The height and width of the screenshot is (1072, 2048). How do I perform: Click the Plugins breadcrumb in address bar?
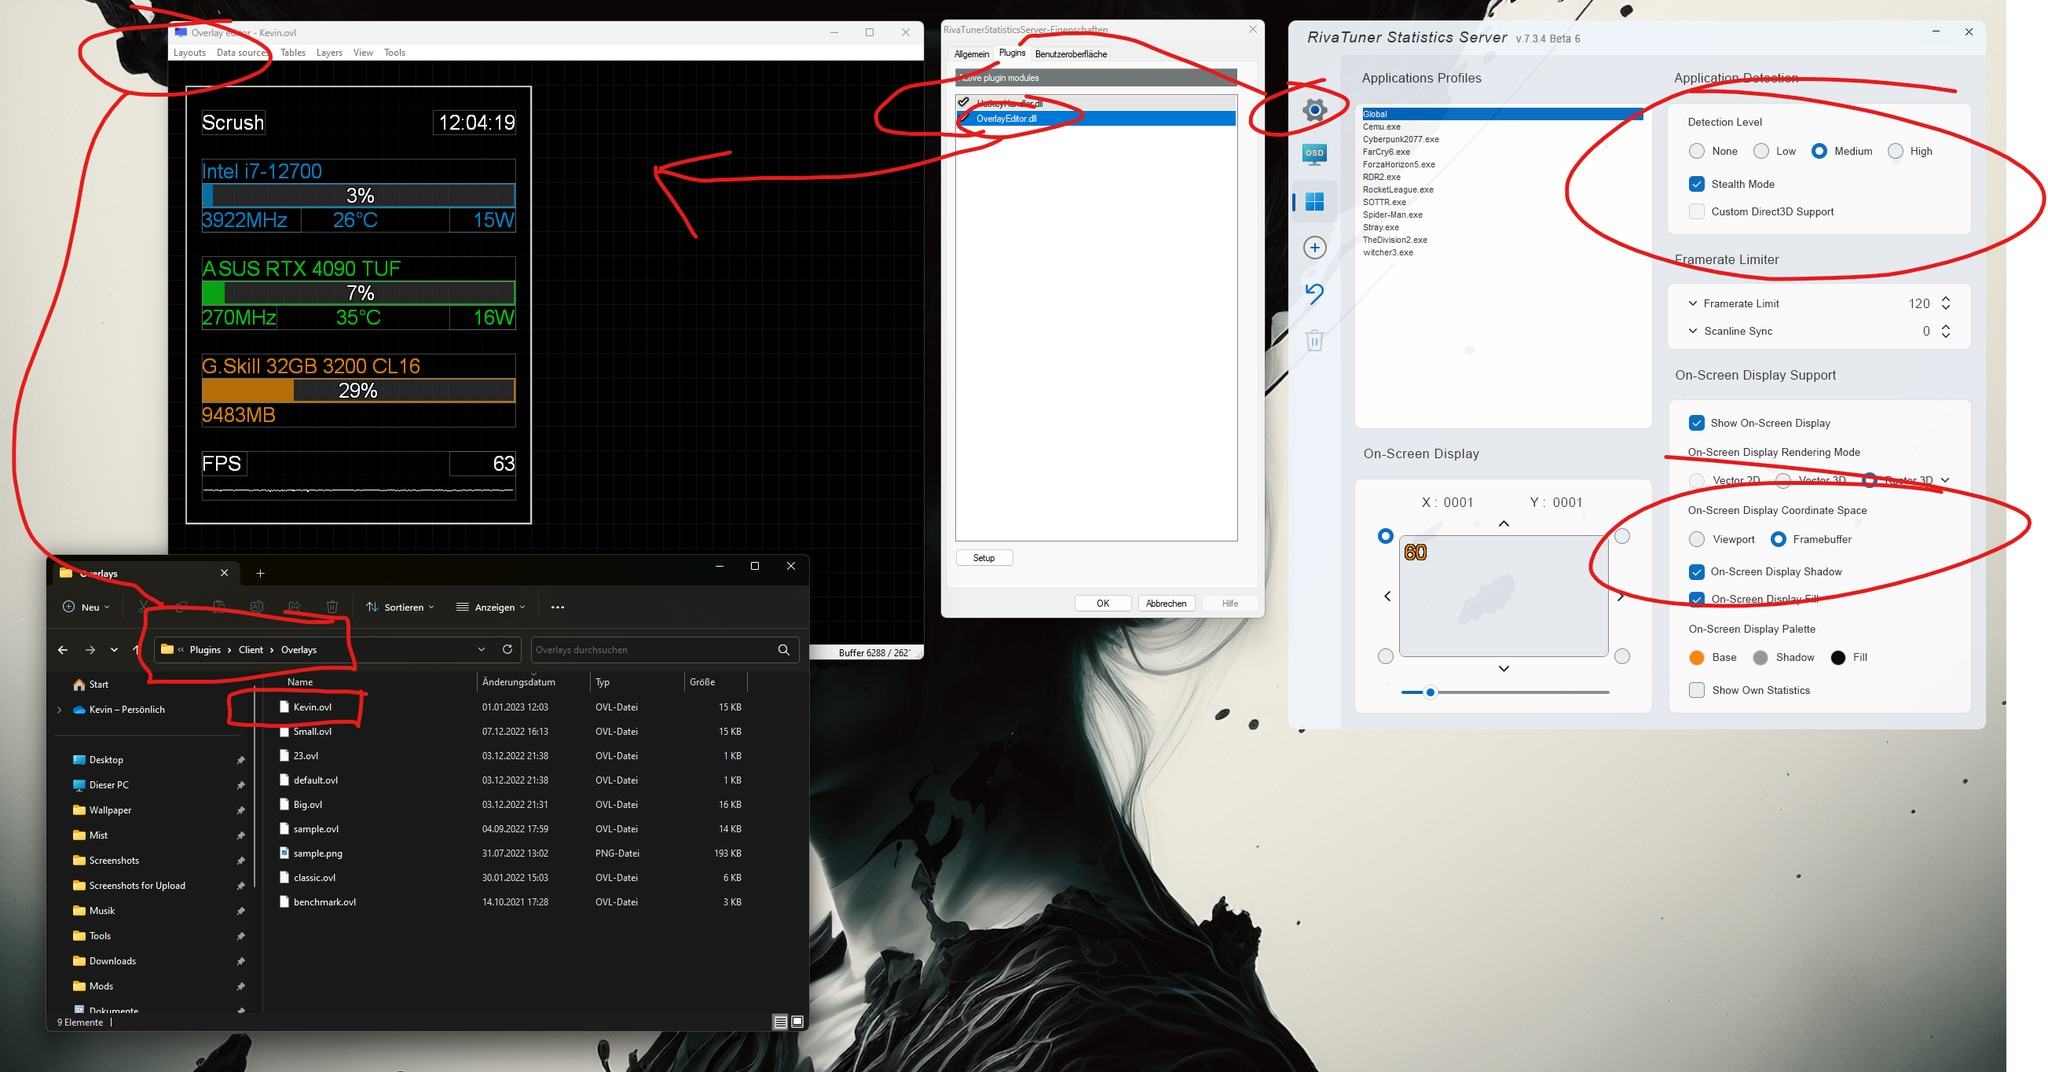tap(205, 650)
